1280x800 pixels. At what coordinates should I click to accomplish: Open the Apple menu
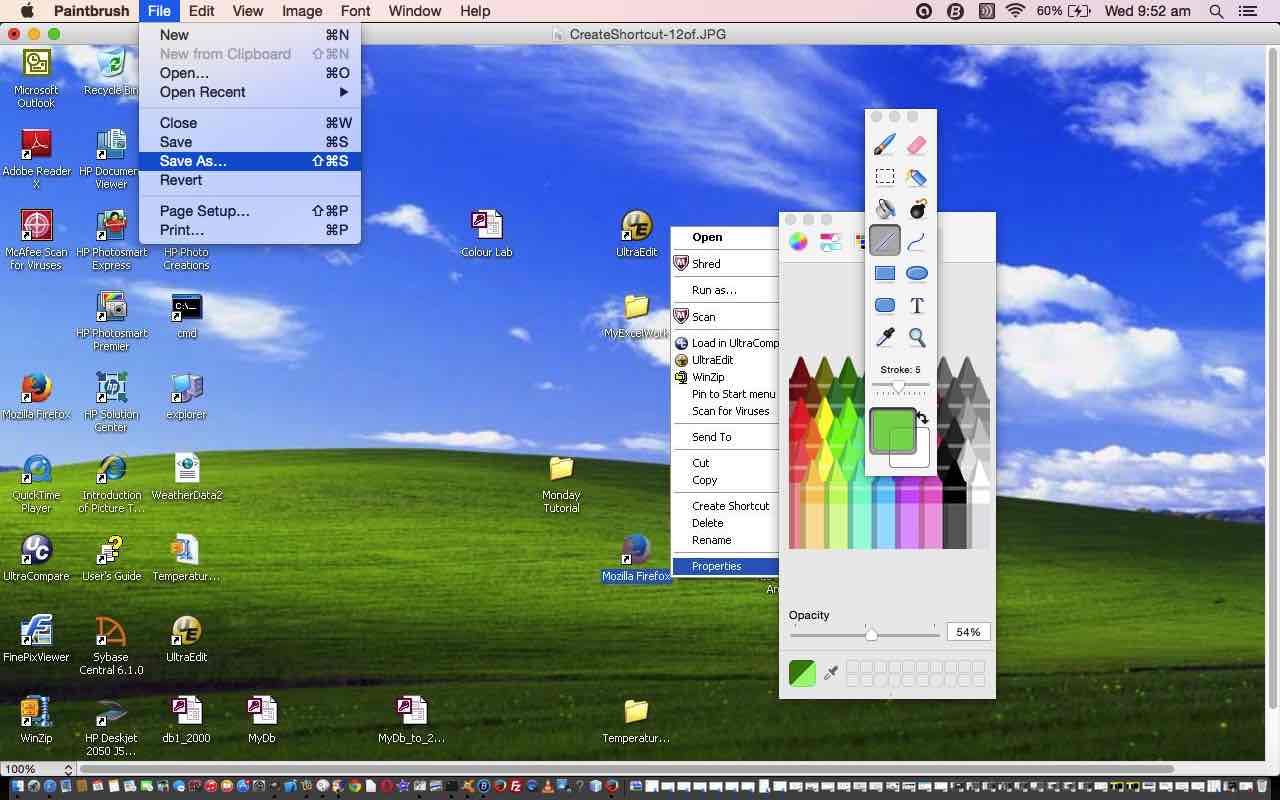[x=27, y=11]
